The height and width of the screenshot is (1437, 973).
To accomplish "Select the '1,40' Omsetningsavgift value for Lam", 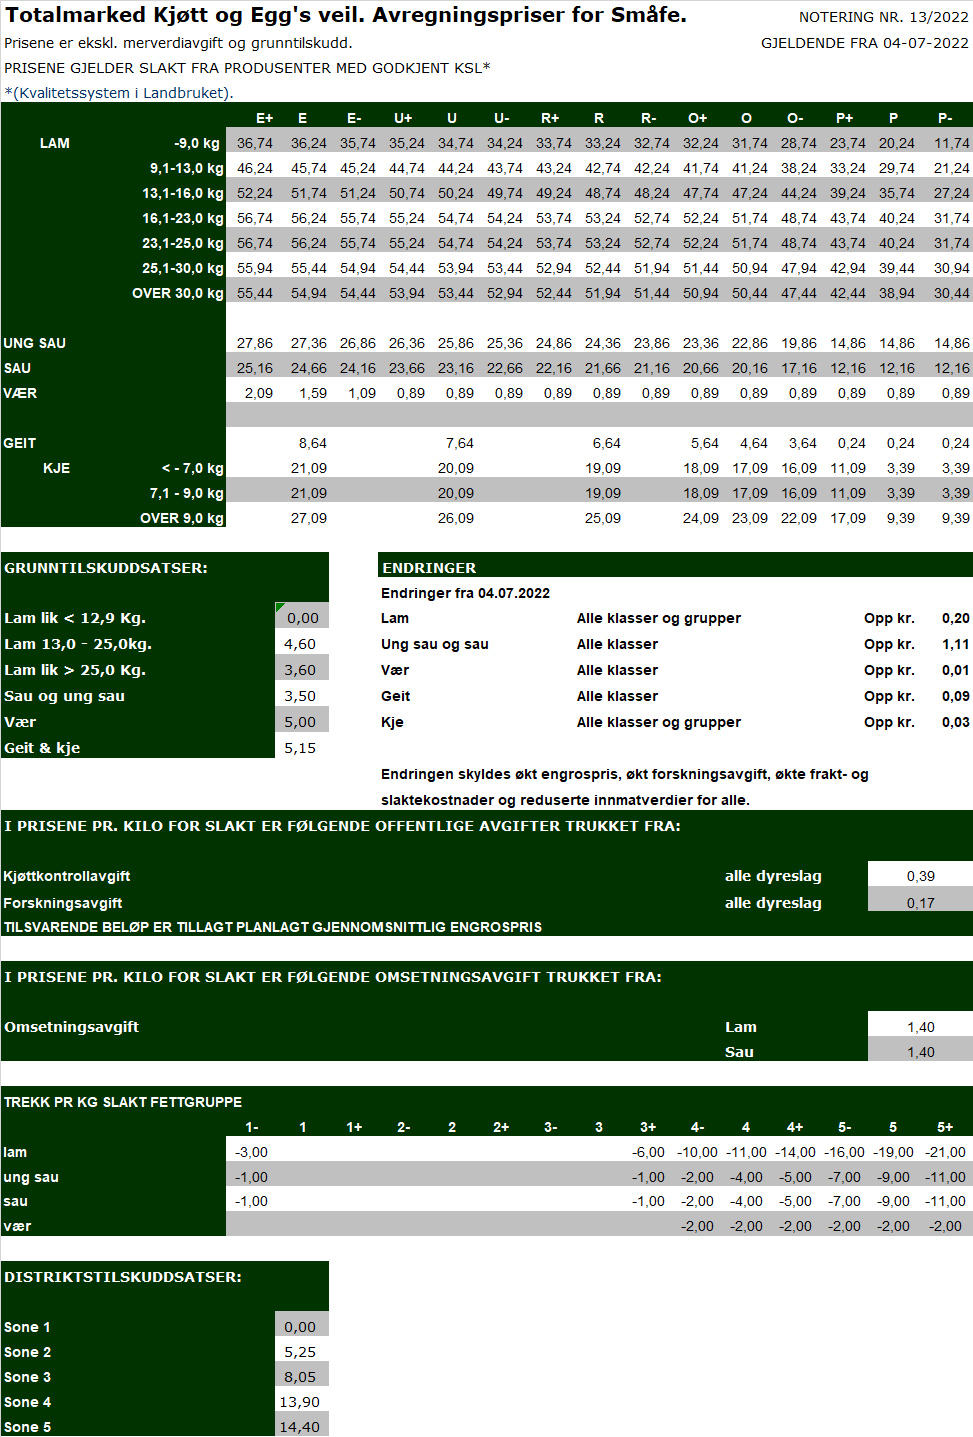I will (x=921, y=1027).
